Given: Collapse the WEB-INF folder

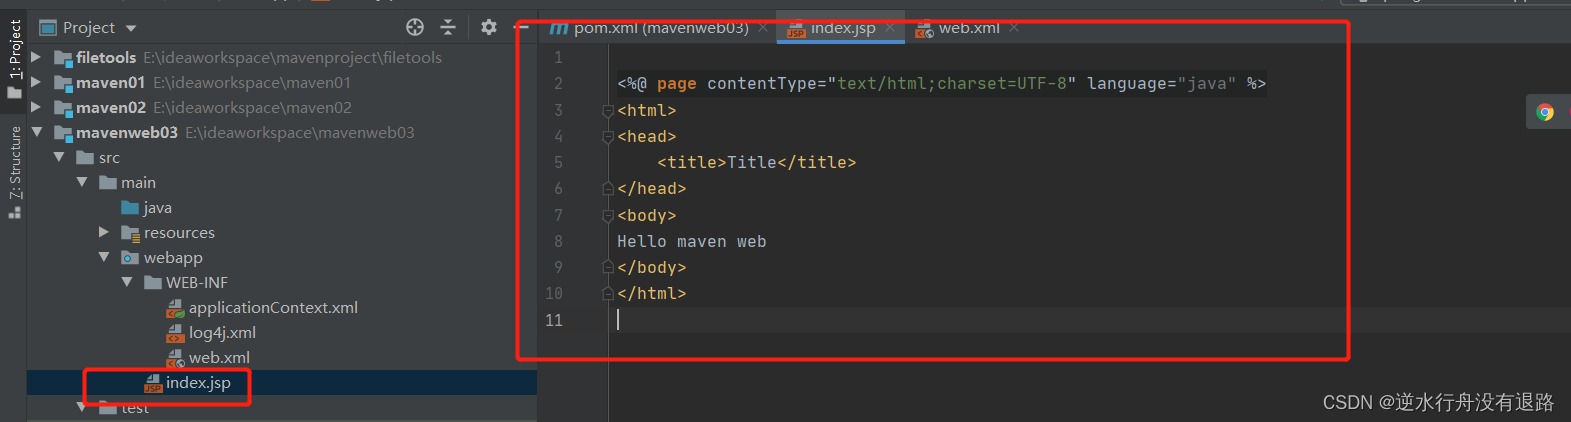Looking at the screenshot, I should tap(127, 282).
